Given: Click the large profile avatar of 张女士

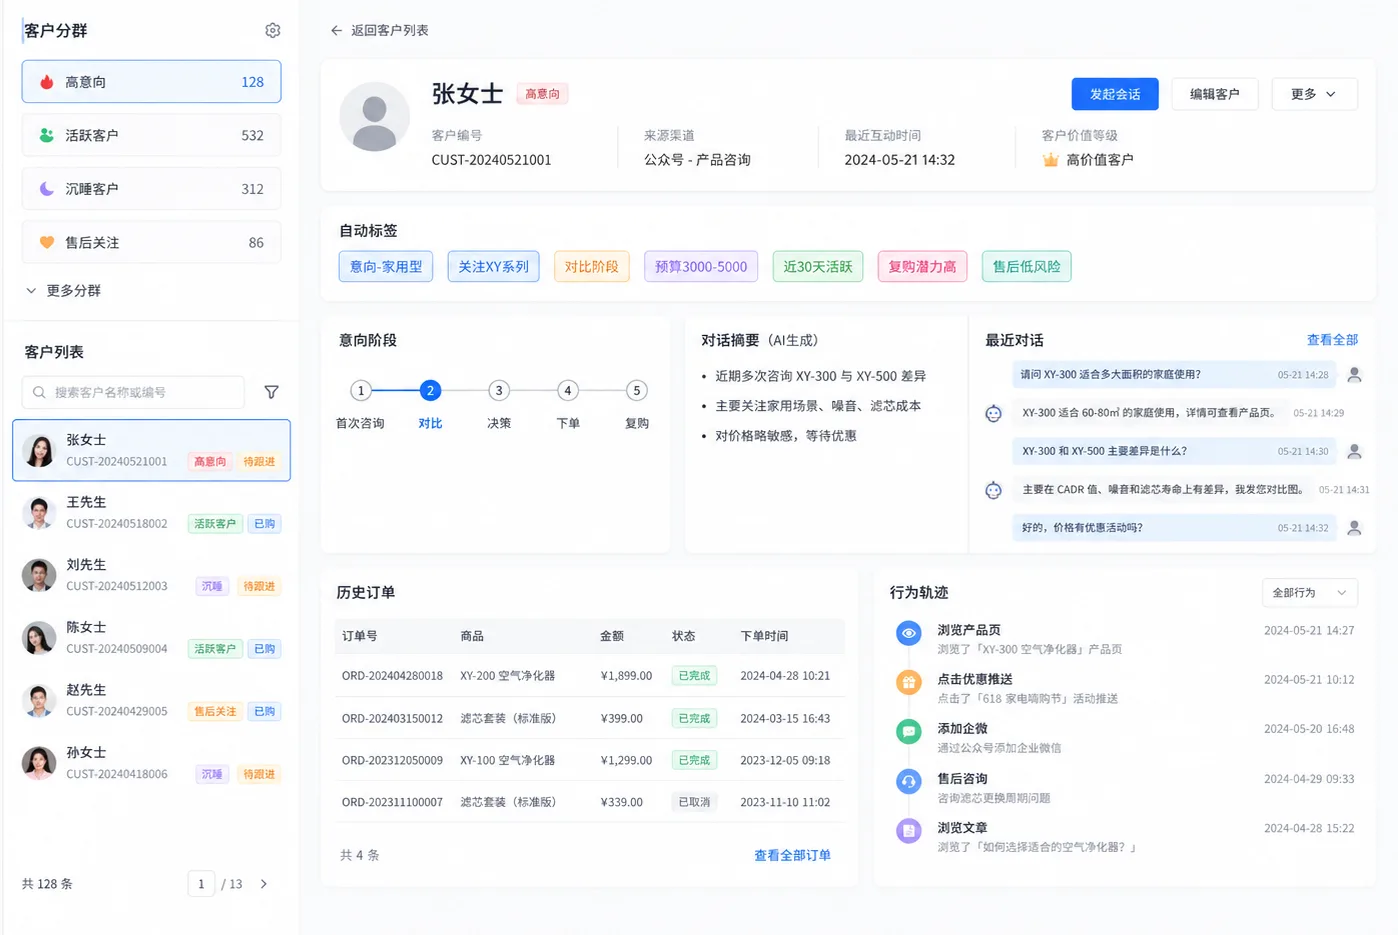Looking at the screenshot, I should [374, 117].
